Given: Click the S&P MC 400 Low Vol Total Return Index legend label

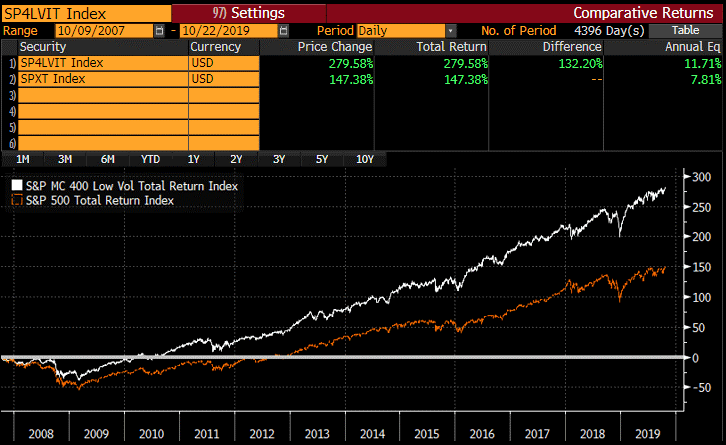Looking at the screenshot, I should click(x=132, y=186).
